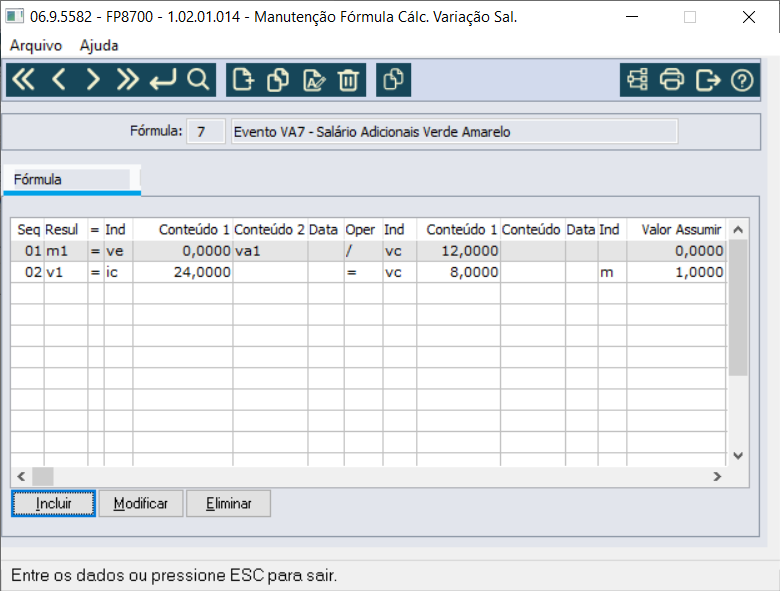This screenshot has height=591, width=780.
Task: Go to last record with double-right arrow
Action: point(127,80)
